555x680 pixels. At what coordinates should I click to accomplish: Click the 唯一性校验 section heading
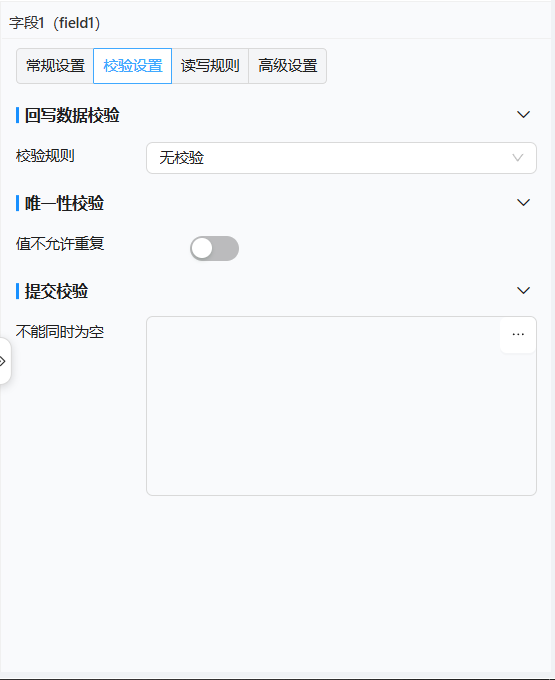[x=64, y=203]
